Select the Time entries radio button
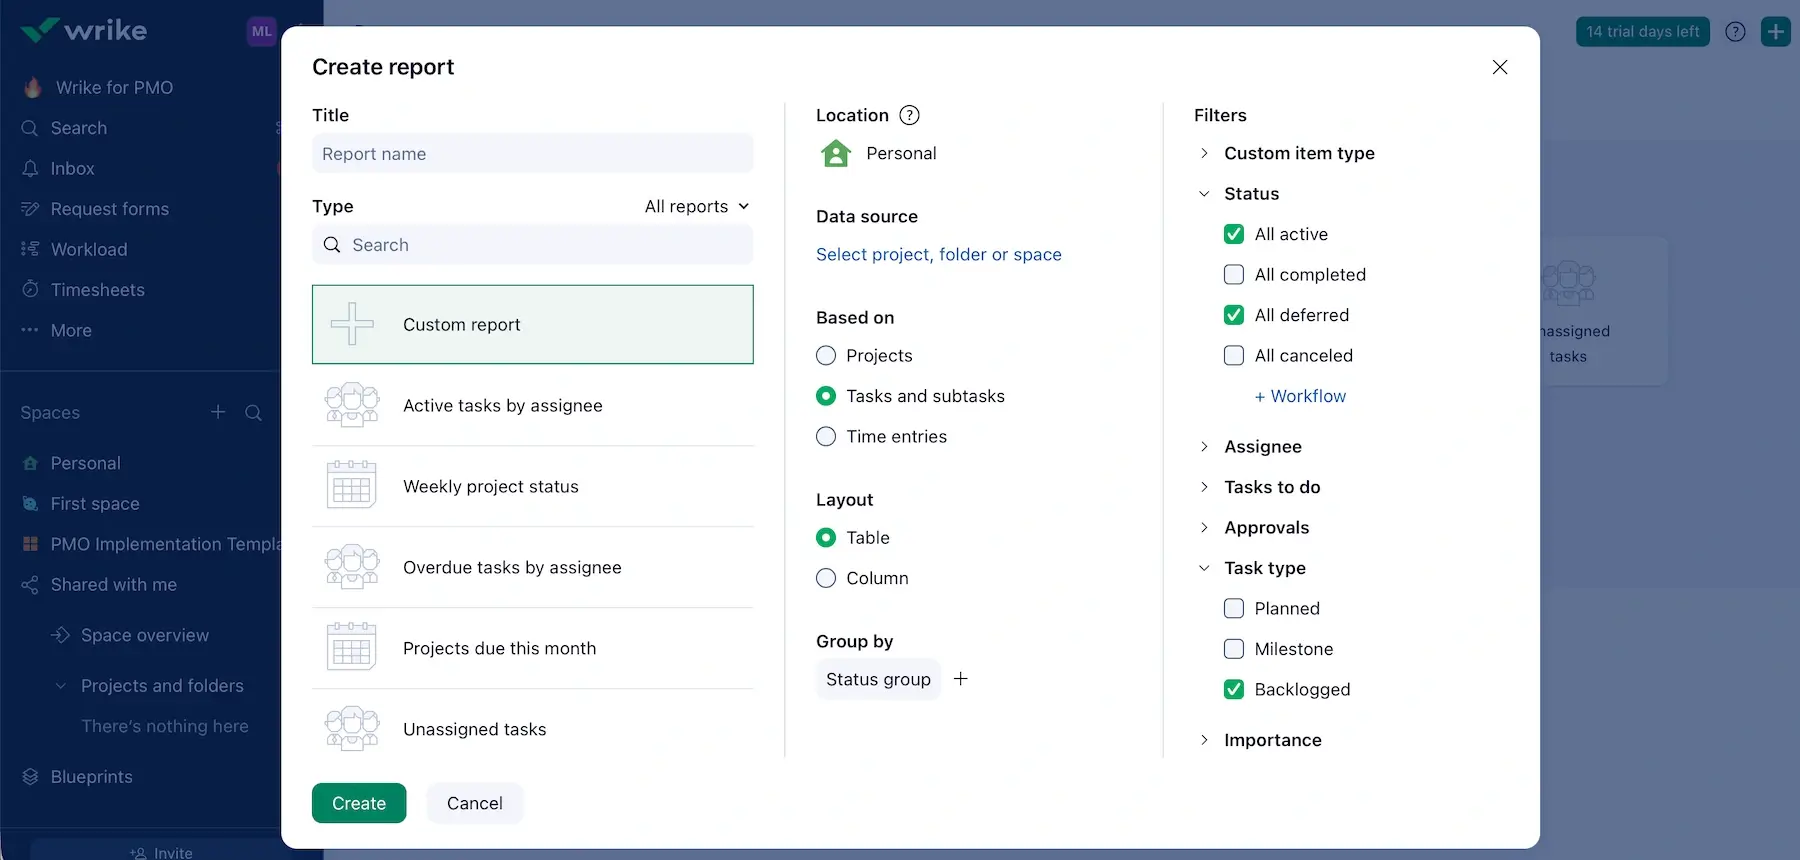The height and width of the screenshot is (860, 1800). [826, 437]
